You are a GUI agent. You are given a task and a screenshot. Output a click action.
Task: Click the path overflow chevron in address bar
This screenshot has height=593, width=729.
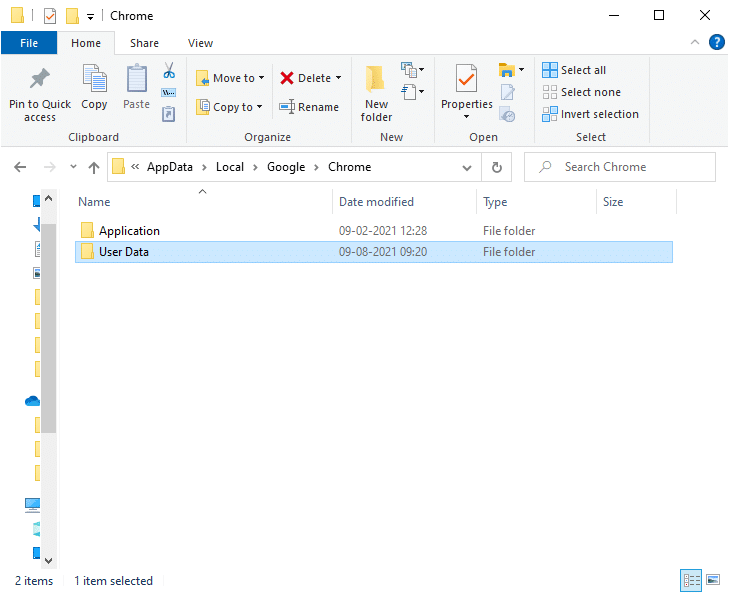(x=135, y=167)
